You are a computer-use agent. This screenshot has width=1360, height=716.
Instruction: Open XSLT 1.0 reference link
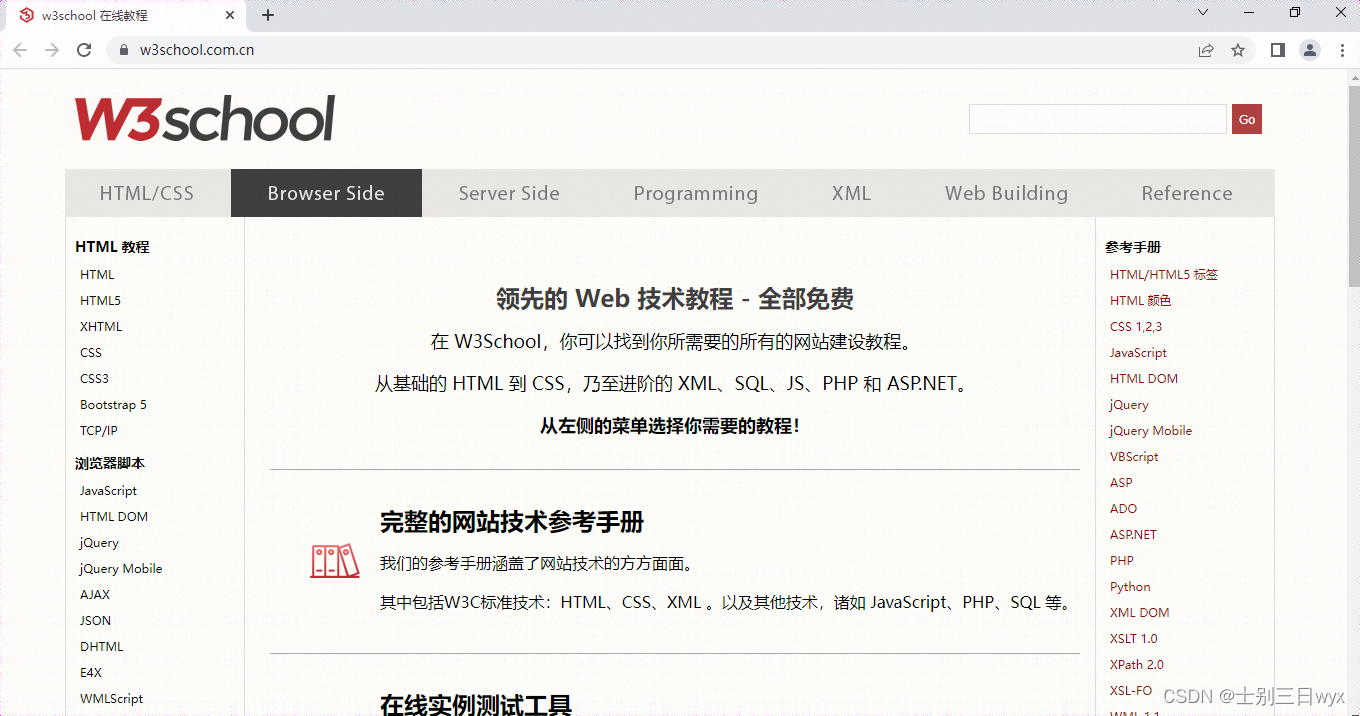click(x=1134, y=639)
